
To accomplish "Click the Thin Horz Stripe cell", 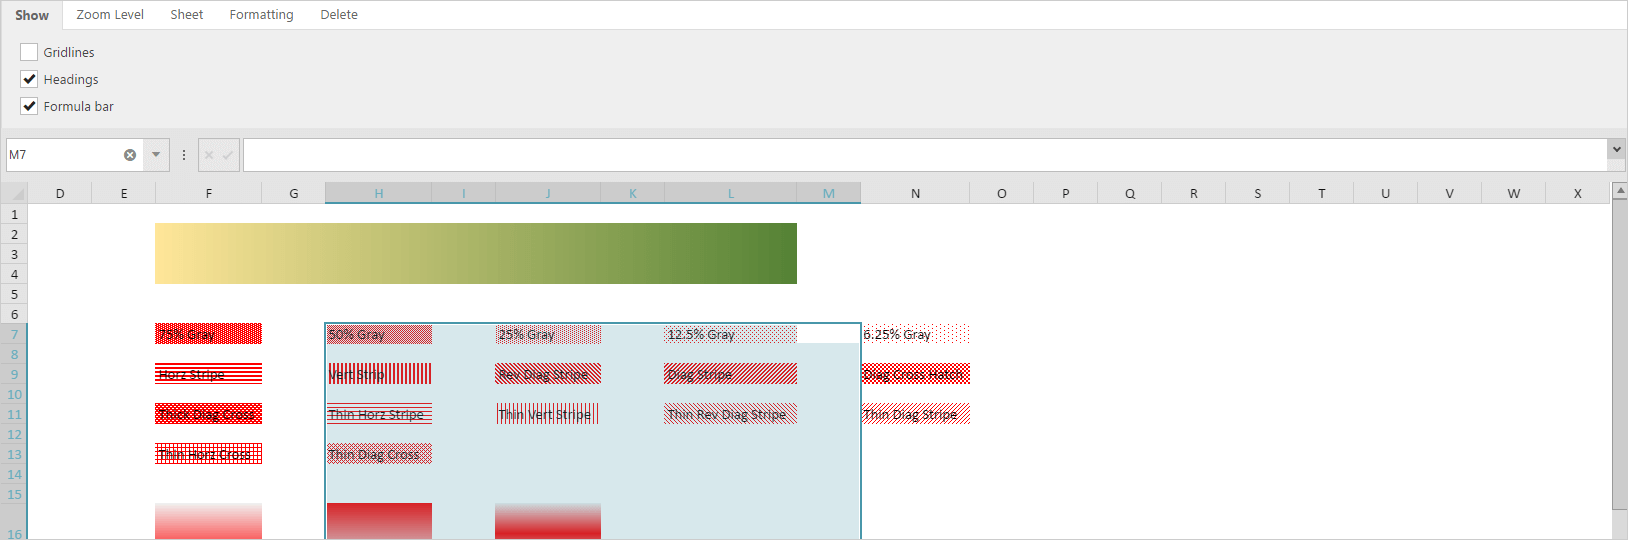I will point(379,414).
